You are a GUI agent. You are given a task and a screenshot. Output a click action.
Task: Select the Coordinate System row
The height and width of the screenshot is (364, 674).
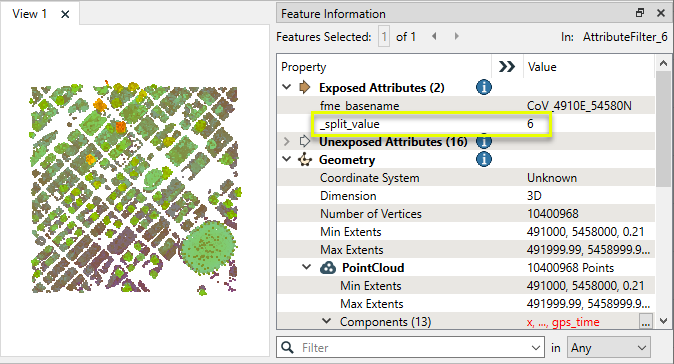[x=466, y=178]
